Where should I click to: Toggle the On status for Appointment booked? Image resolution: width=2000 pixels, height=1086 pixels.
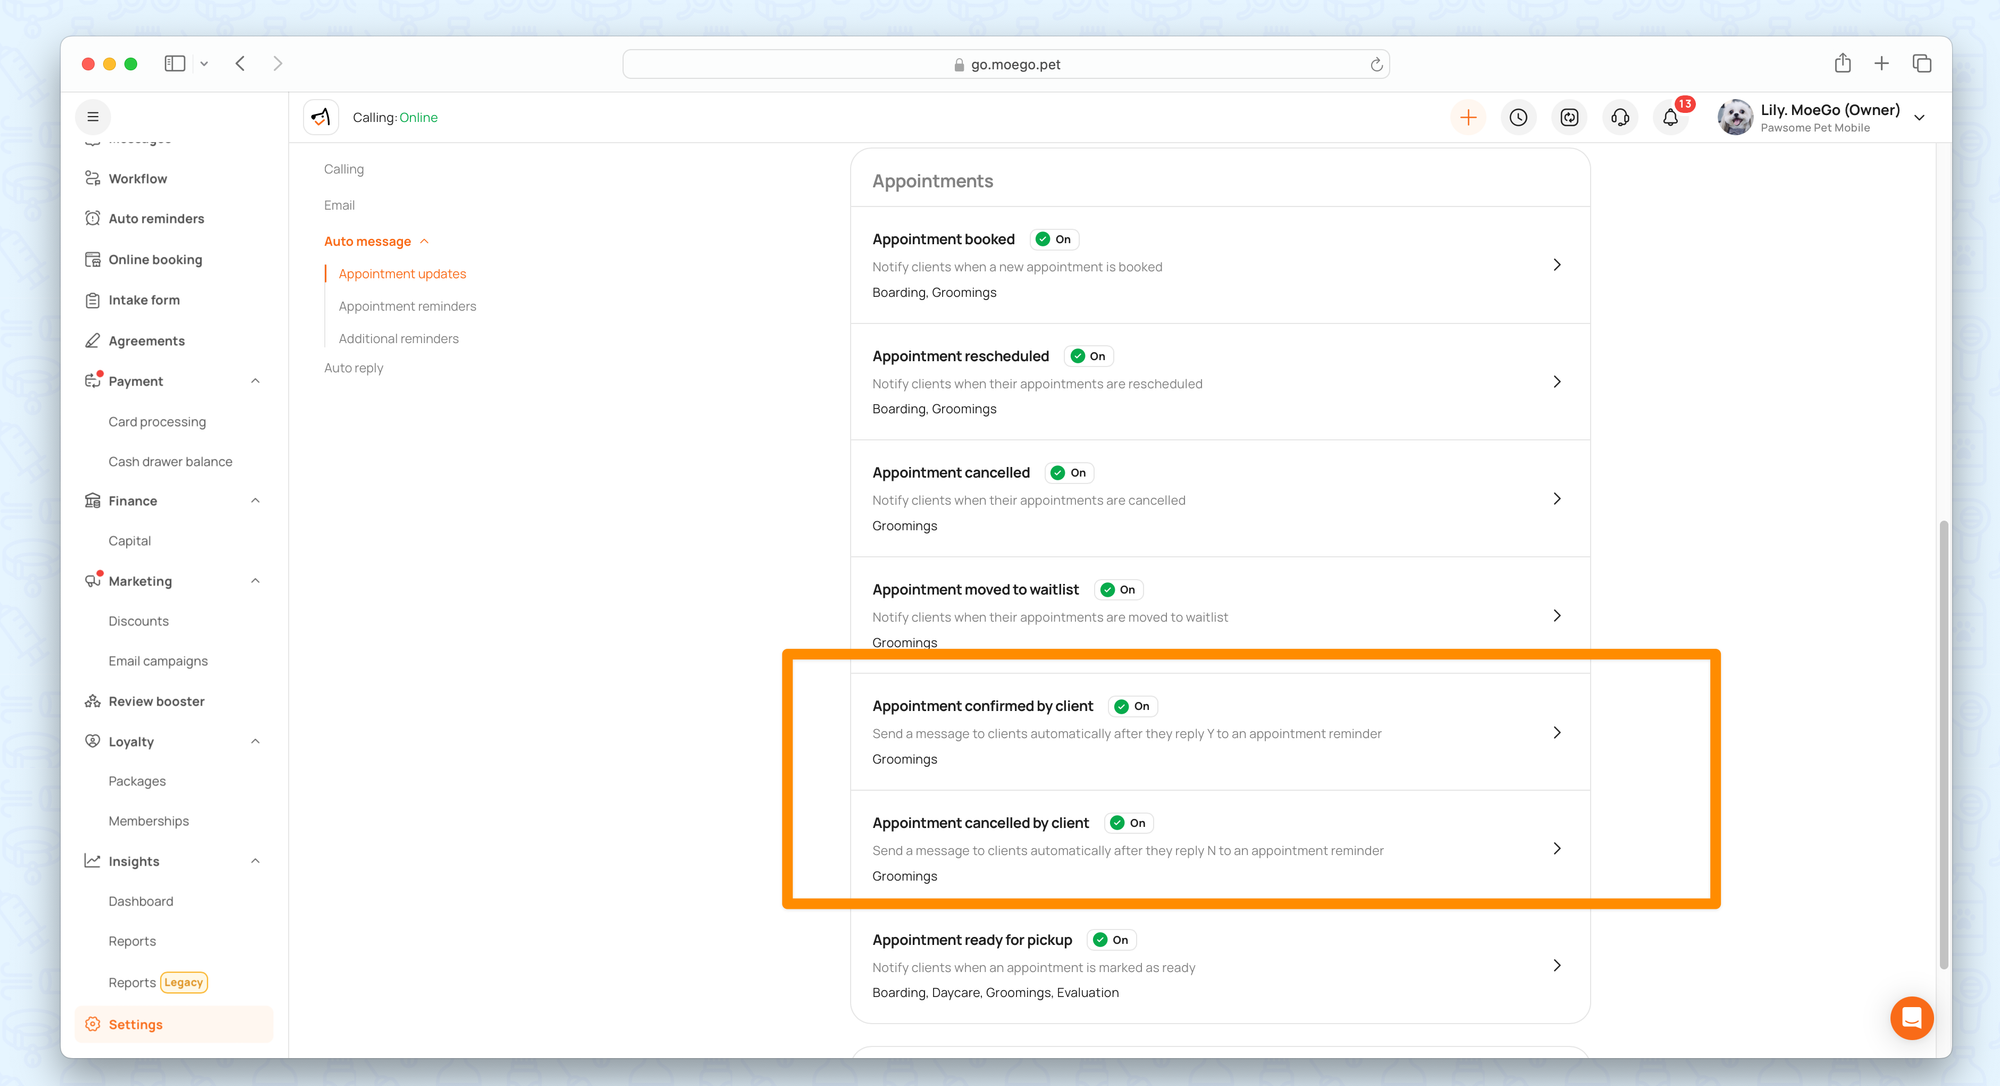[x=1055, y=239]
